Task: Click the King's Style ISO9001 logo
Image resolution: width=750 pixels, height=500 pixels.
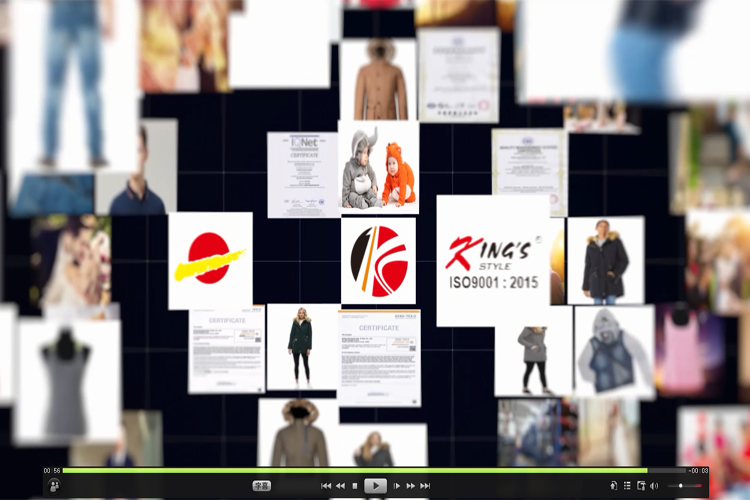Action: pos(492,260)
